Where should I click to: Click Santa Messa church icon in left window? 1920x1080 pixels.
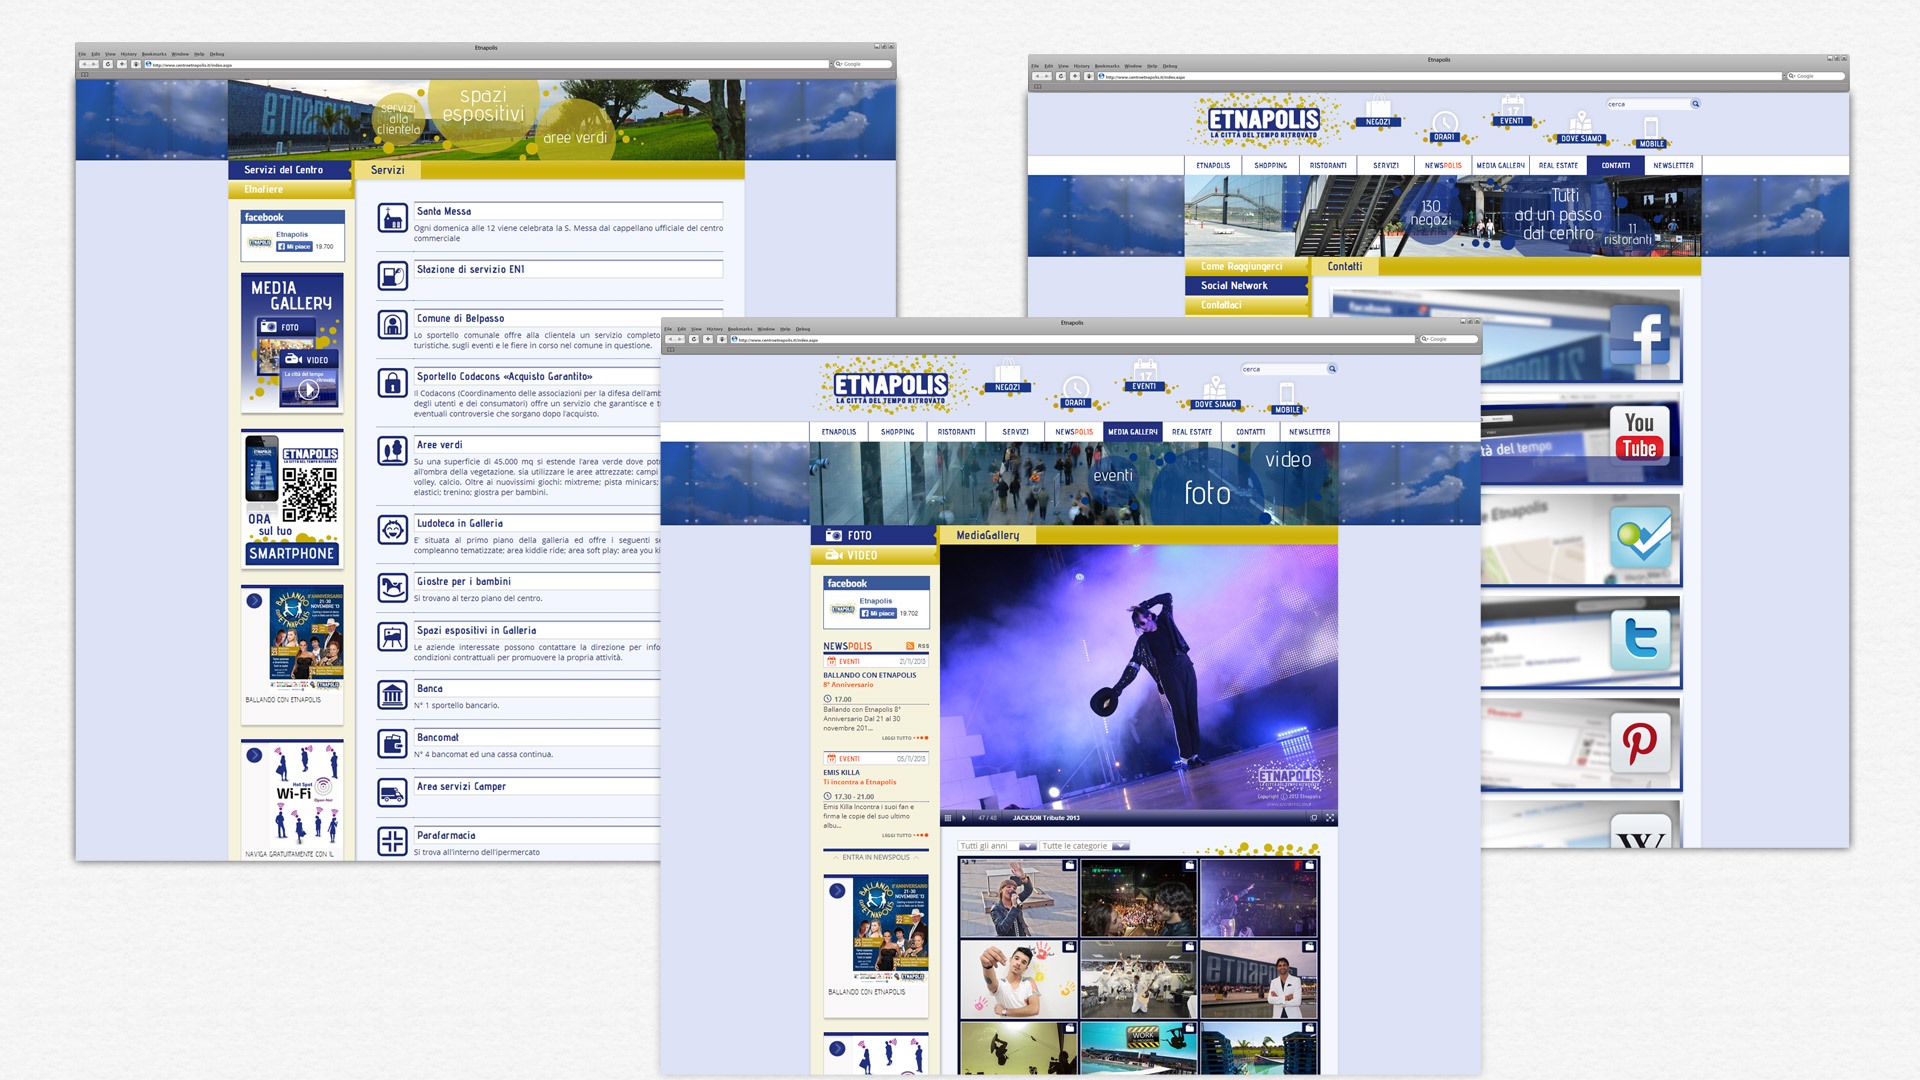point(392,217)
